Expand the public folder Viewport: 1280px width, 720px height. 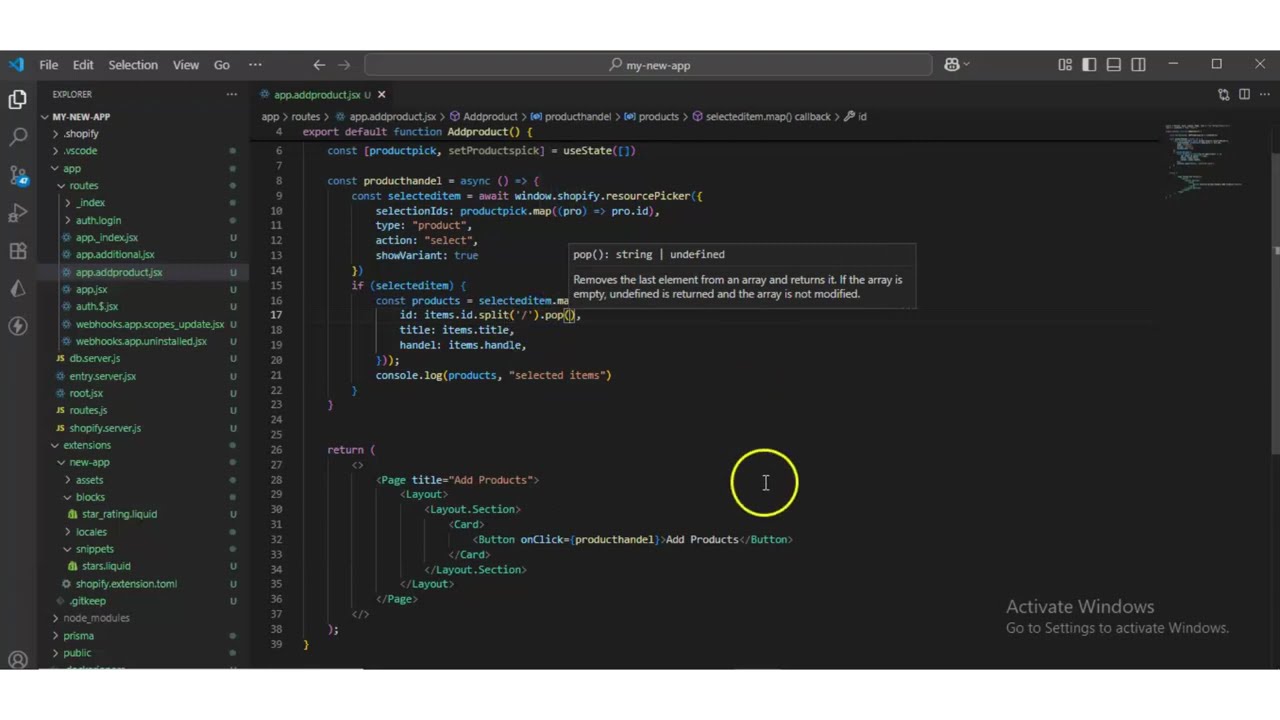coord(77,653)
